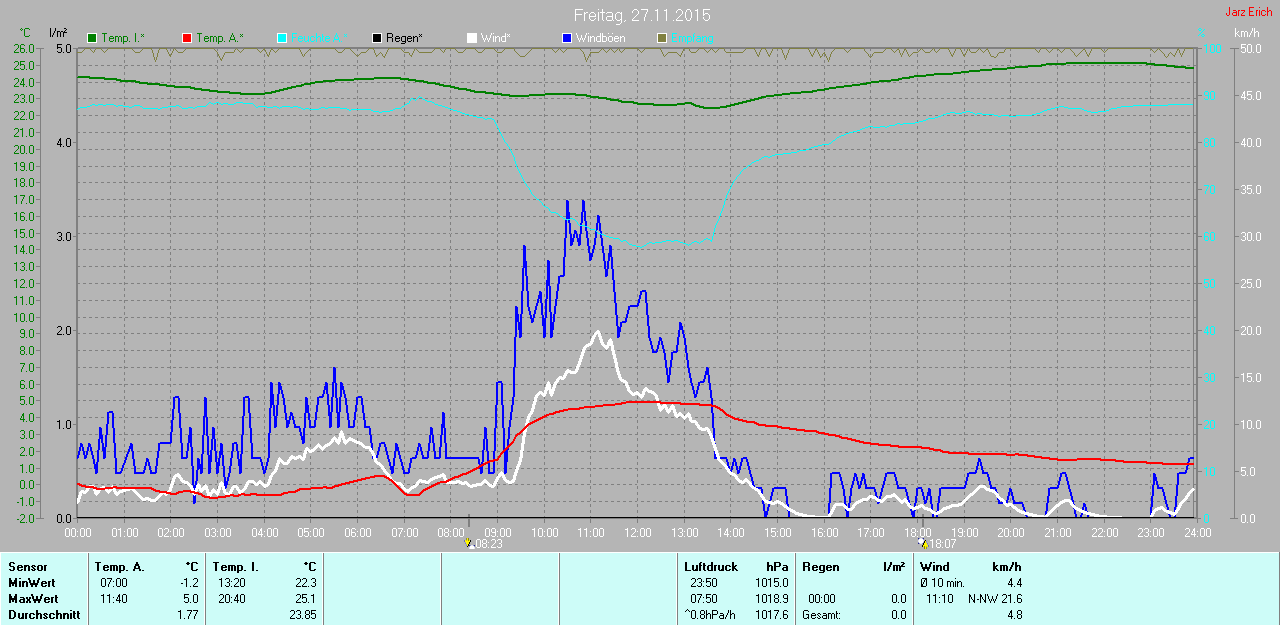Click the date title Freitag, 27.11.2015

[642, 16]
